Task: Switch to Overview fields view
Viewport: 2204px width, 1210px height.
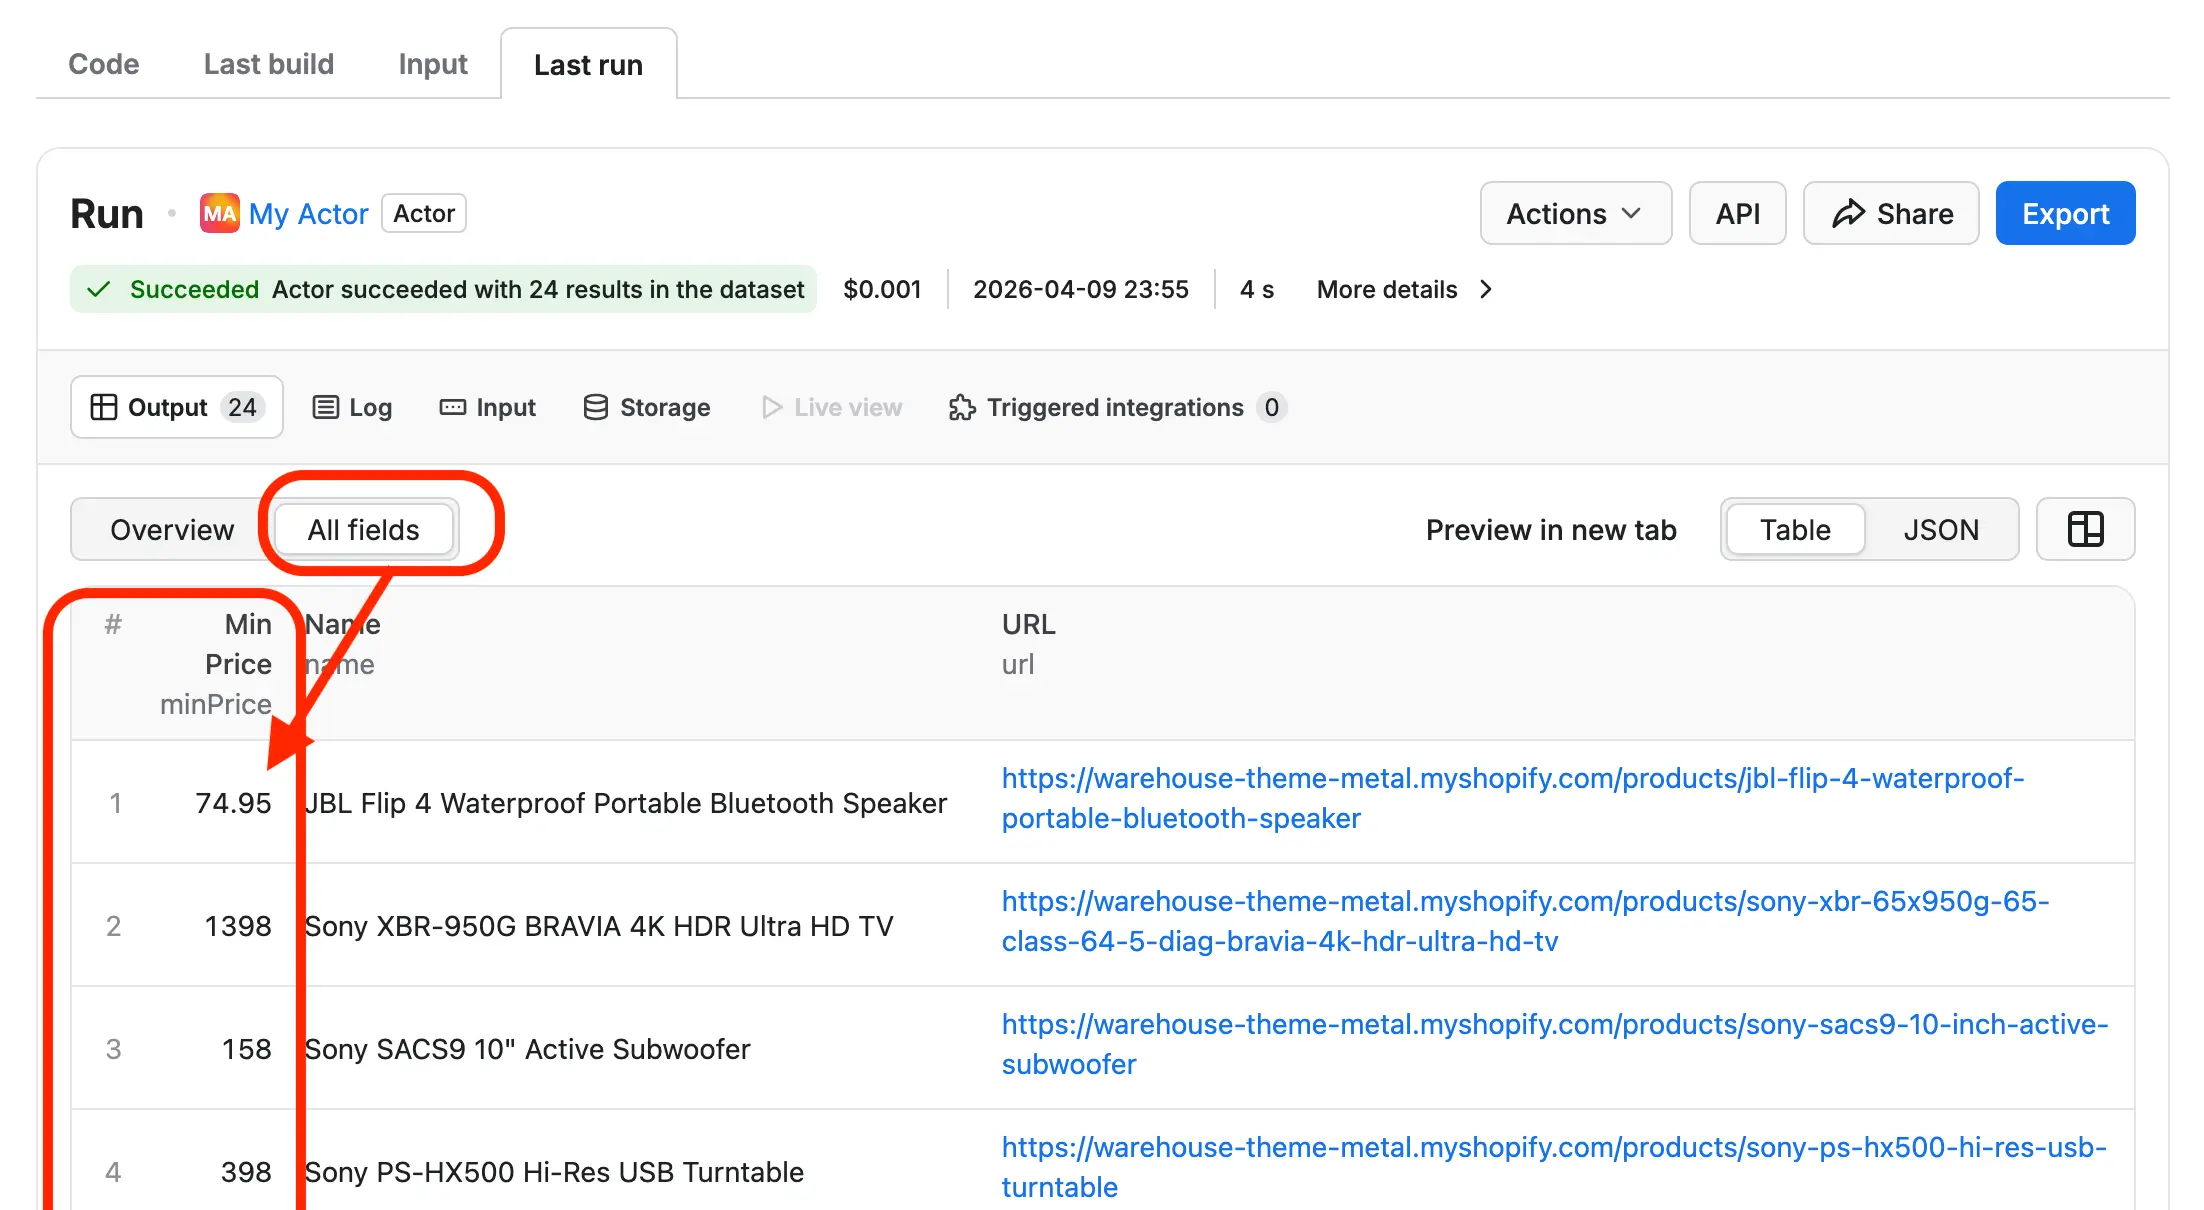Action: (x=172, y=529)
